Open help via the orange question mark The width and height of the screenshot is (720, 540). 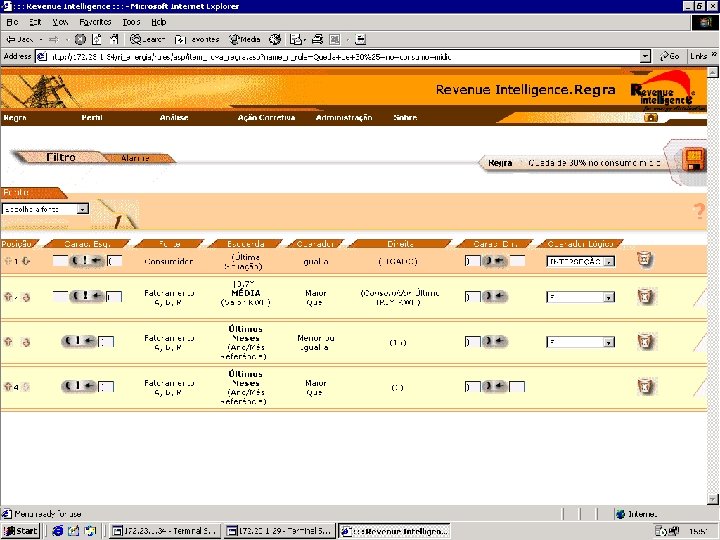click(699, 210)
